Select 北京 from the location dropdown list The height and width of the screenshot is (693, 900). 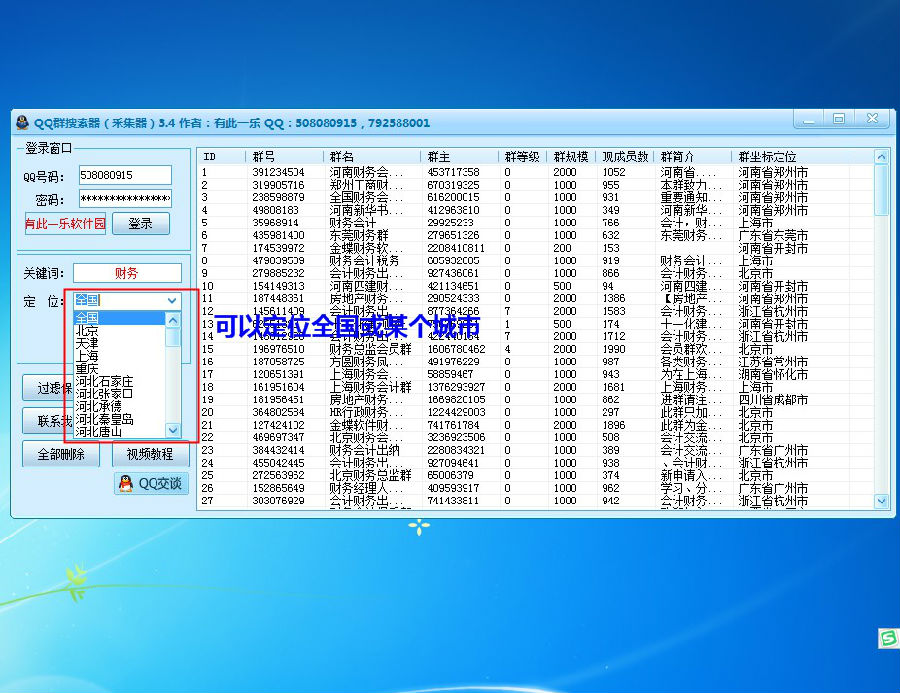pos(88,331)
